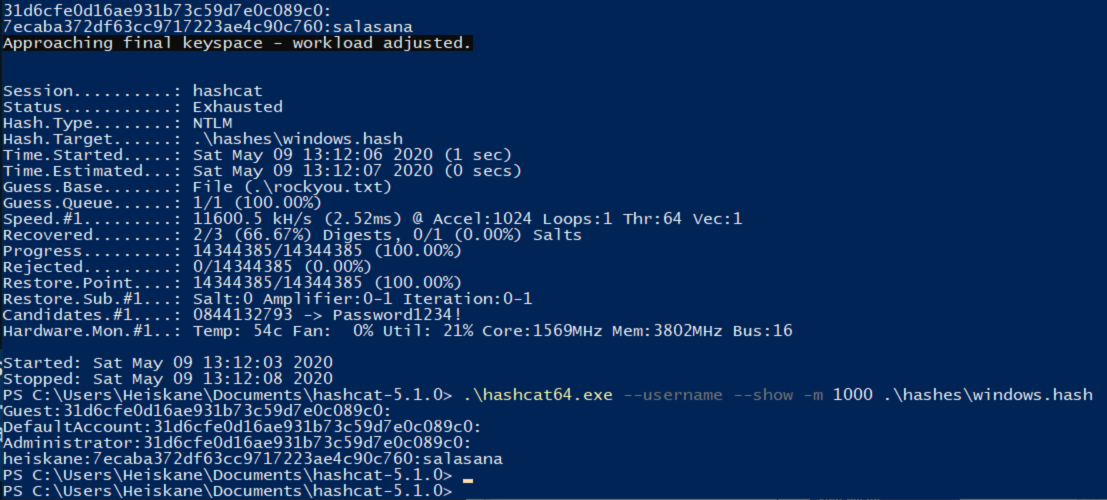Click the DefaultAccount hash output line
Viewport: 1107px width, 500px height.
[242, 426]
